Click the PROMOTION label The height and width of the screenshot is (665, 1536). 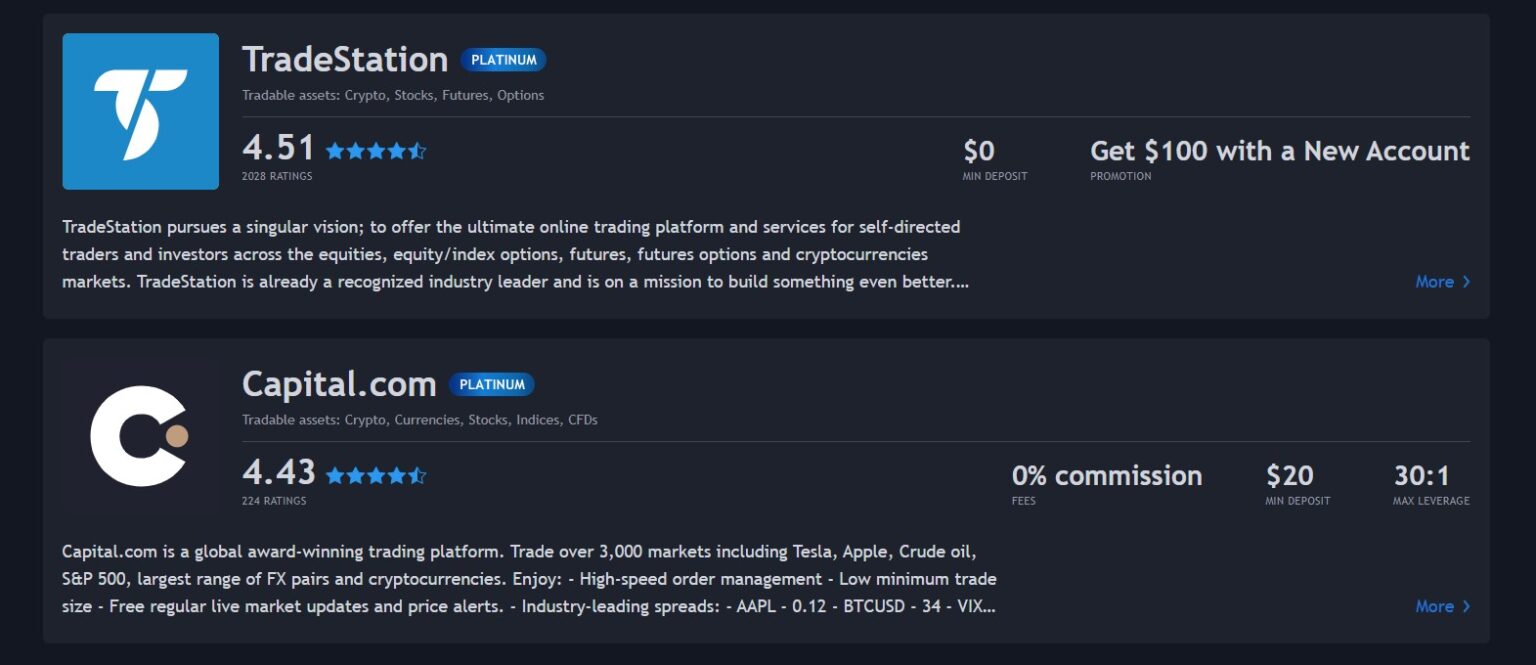(1121, 176)
